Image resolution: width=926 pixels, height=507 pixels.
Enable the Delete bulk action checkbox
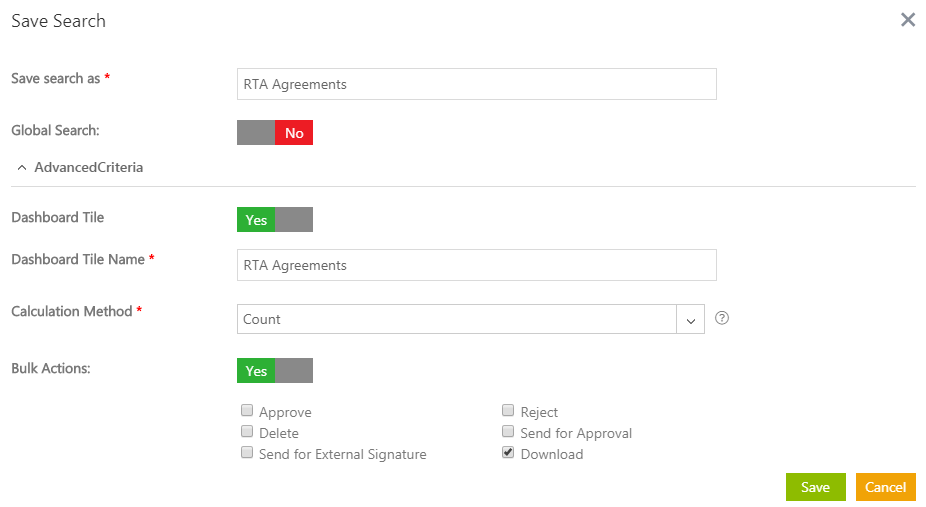246,432
